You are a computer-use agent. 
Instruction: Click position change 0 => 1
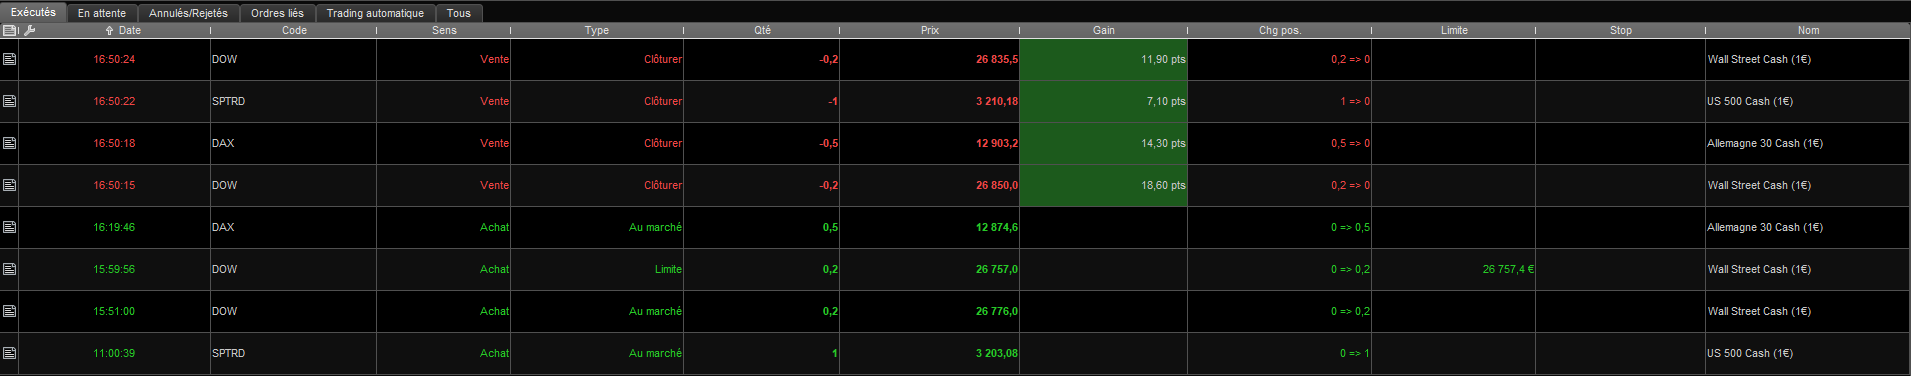point(1355,353)
